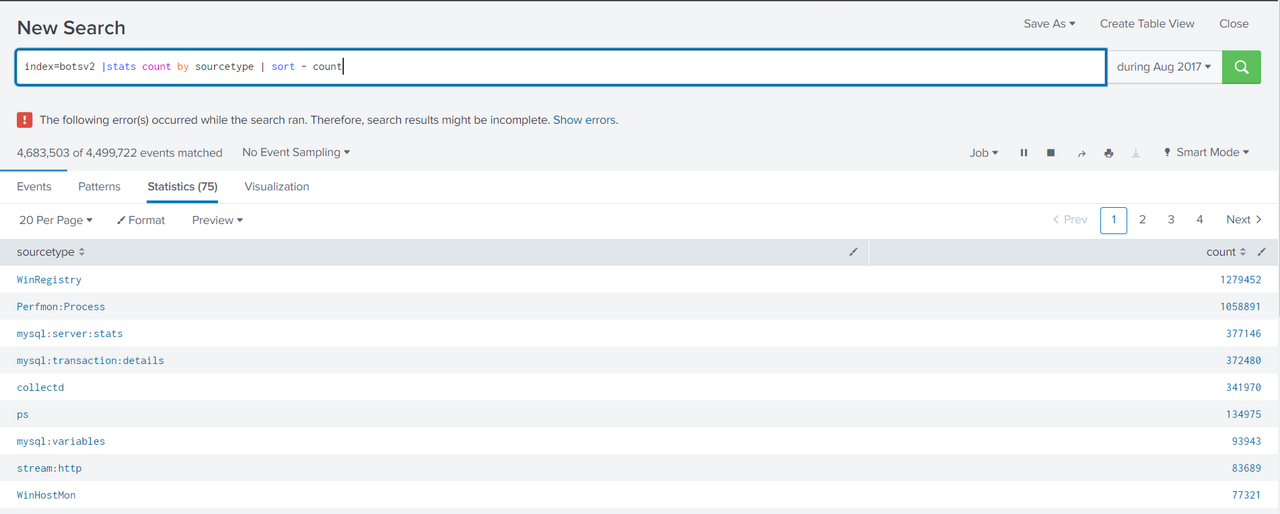Select the Statistics (75) tab
Viewport: 1280px width, 514px height.
click(x=182, y=187)
